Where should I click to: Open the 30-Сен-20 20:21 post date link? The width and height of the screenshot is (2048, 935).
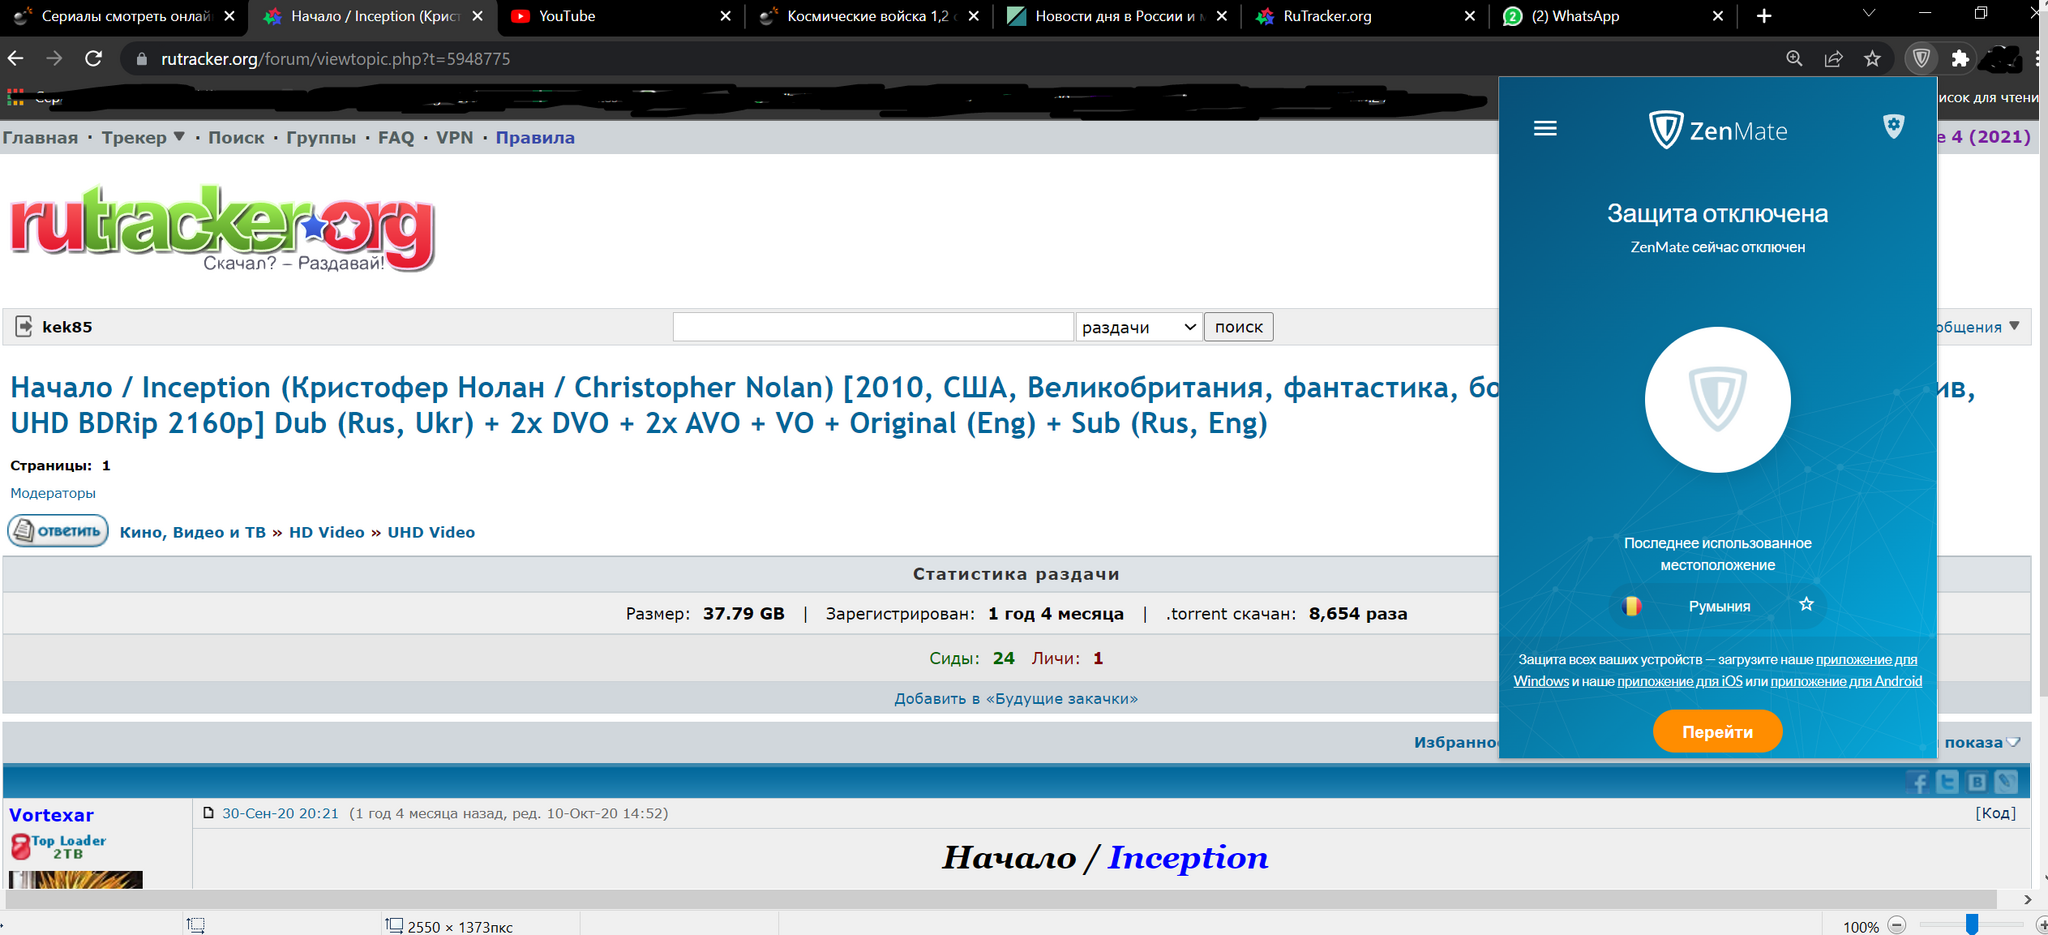pyautogui.click(x=280, y=813)
